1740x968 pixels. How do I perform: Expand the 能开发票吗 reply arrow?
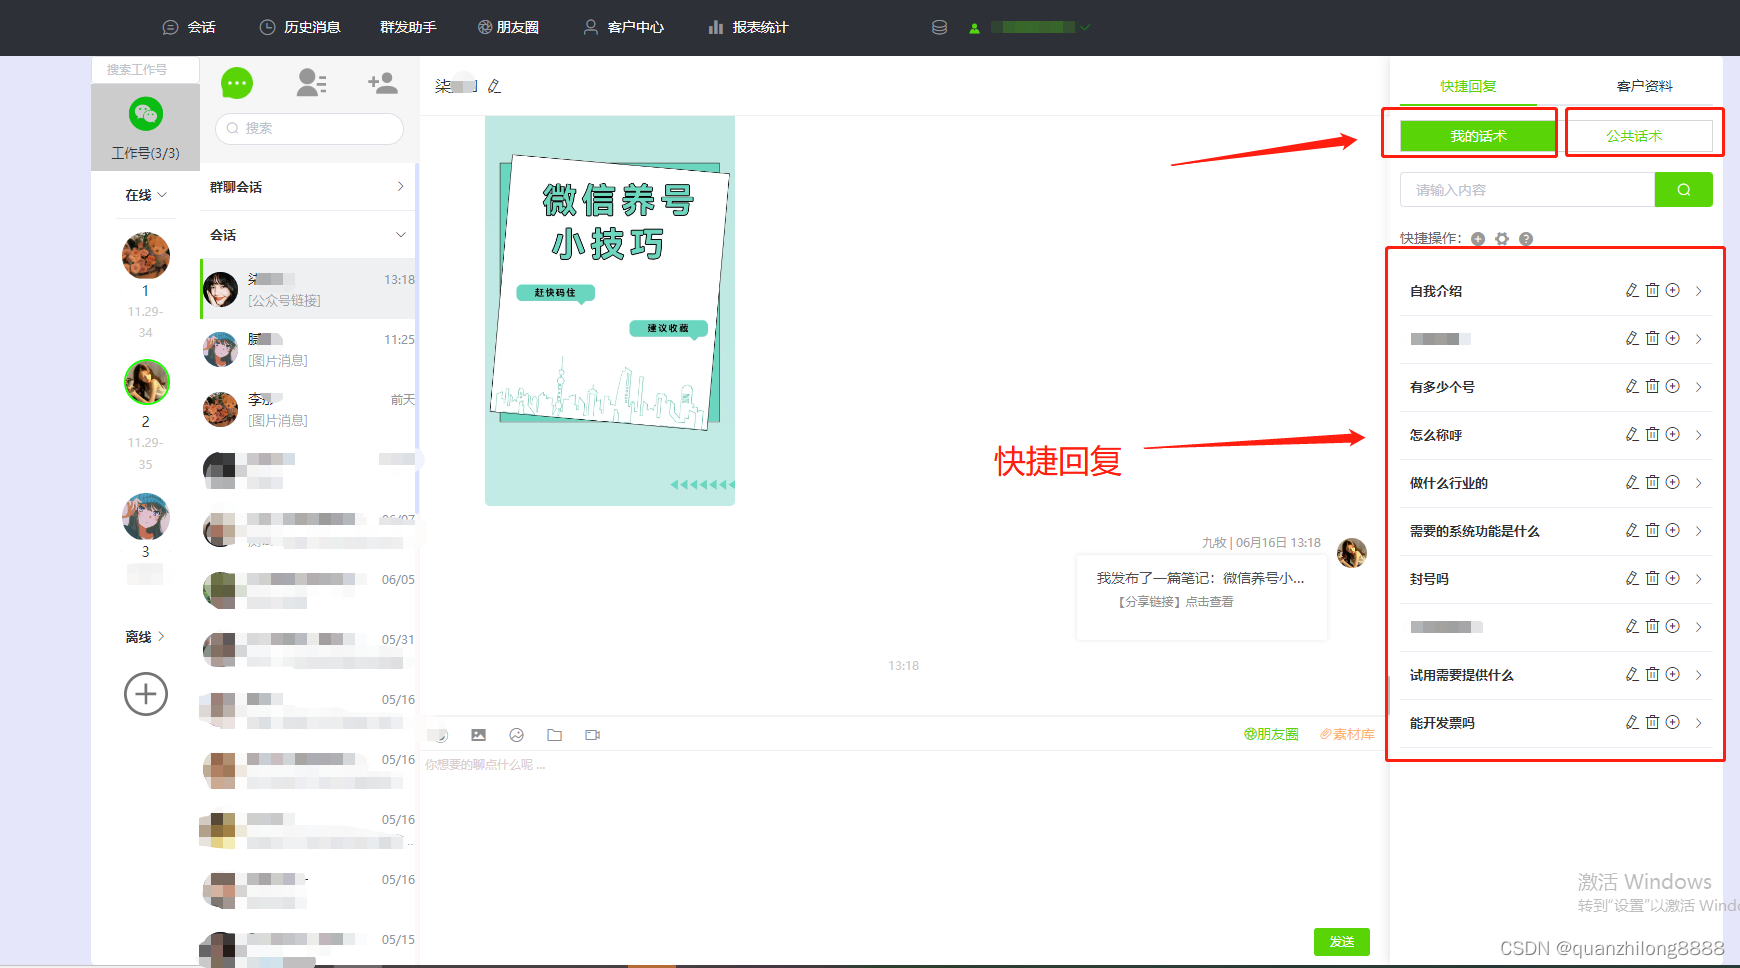(x=1698, y=723)
